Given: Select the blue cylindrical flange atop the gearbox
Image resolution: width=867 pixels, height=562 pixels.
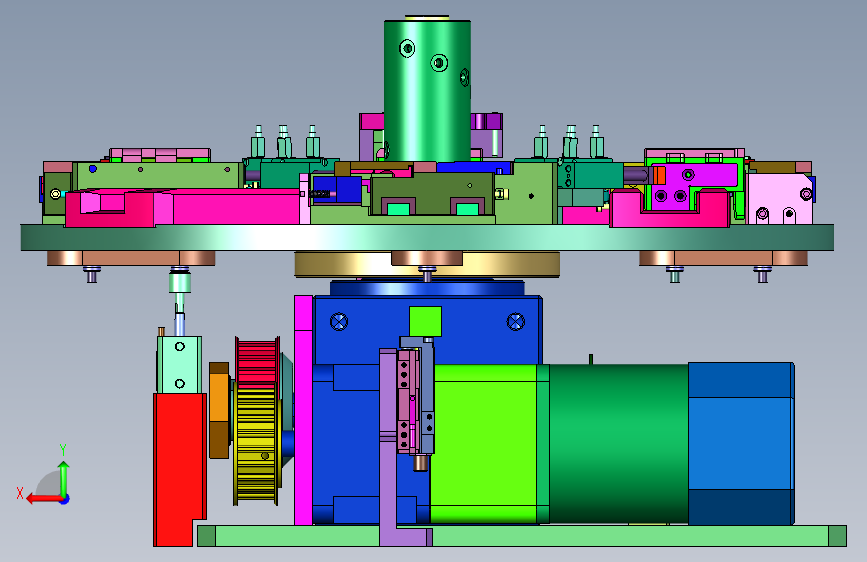Looking at the screenshot, I should [427, 288].
